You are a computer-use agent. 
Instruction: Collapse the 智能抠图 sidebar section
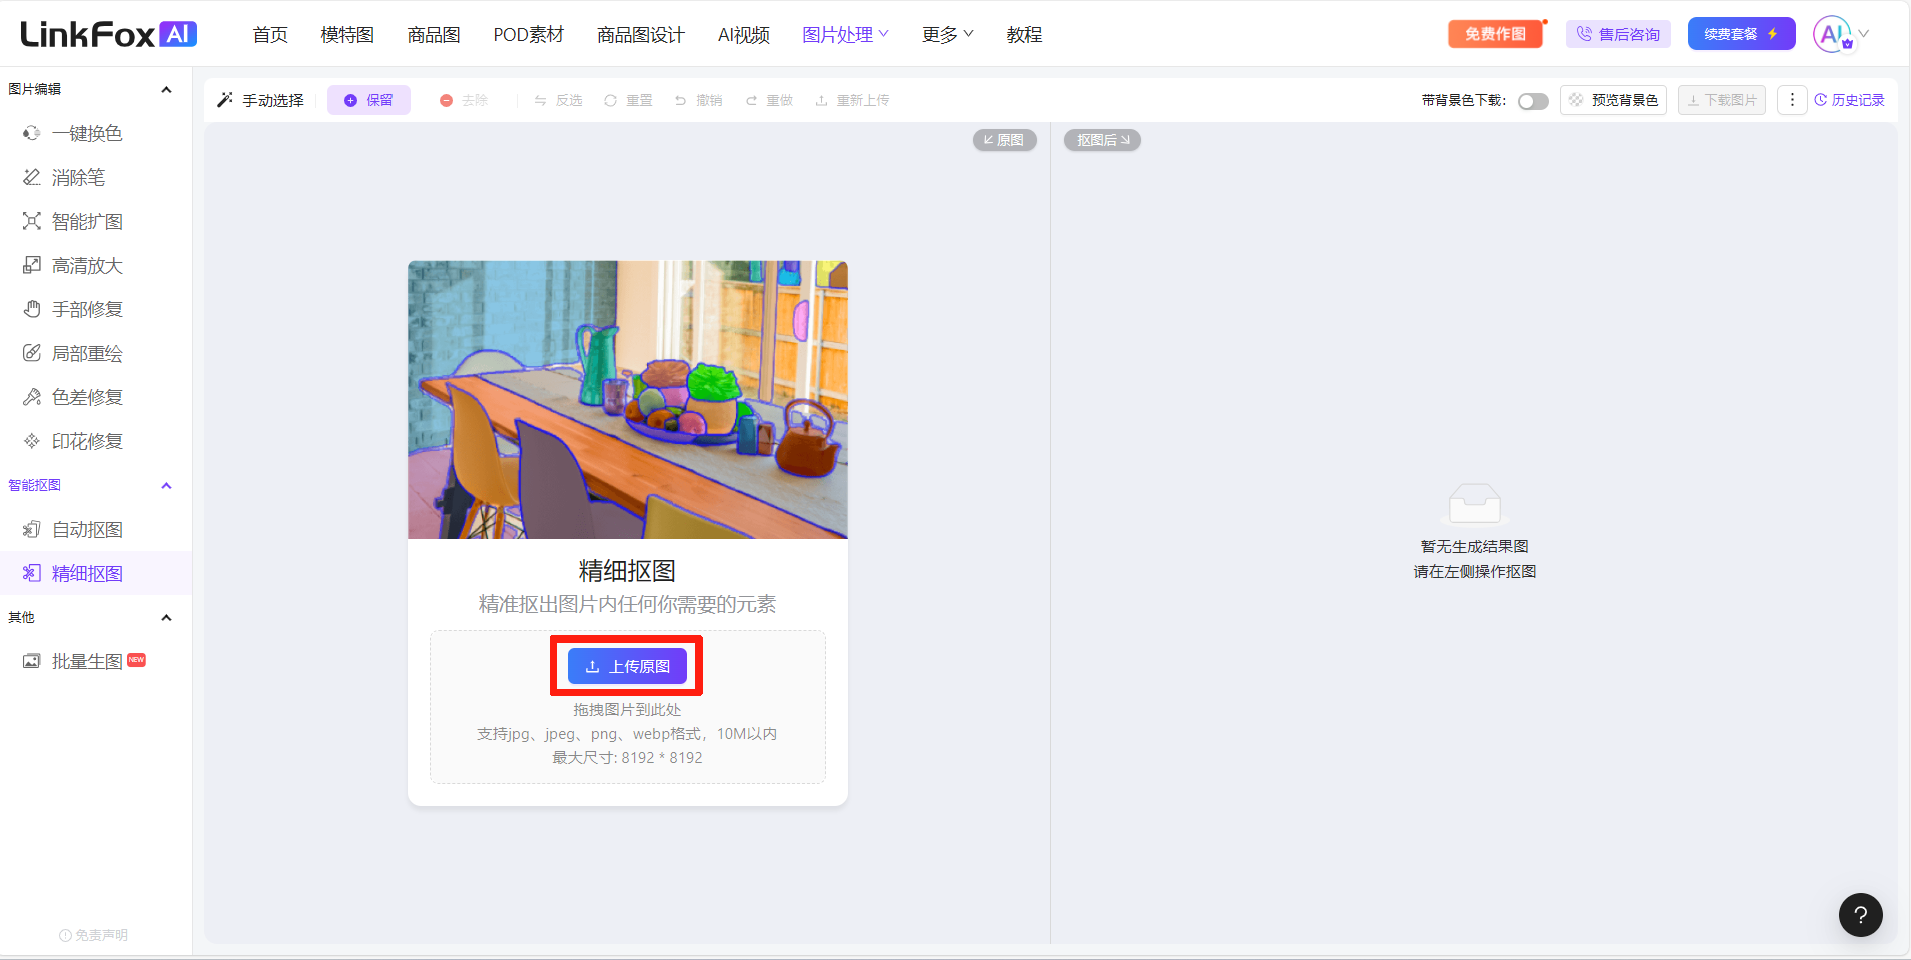(166, 485)
